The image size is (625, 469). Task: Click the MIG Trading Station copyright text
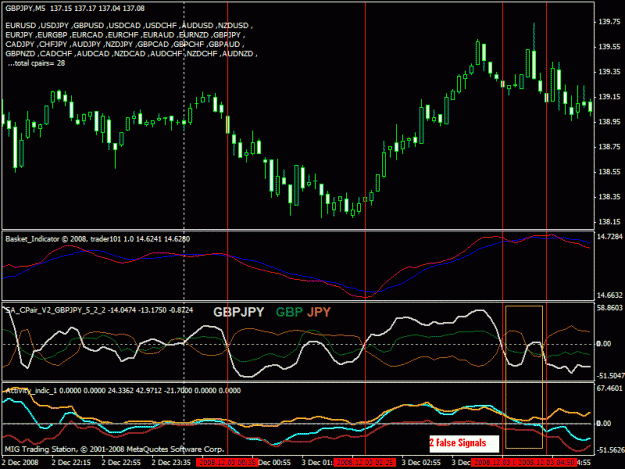114,449
